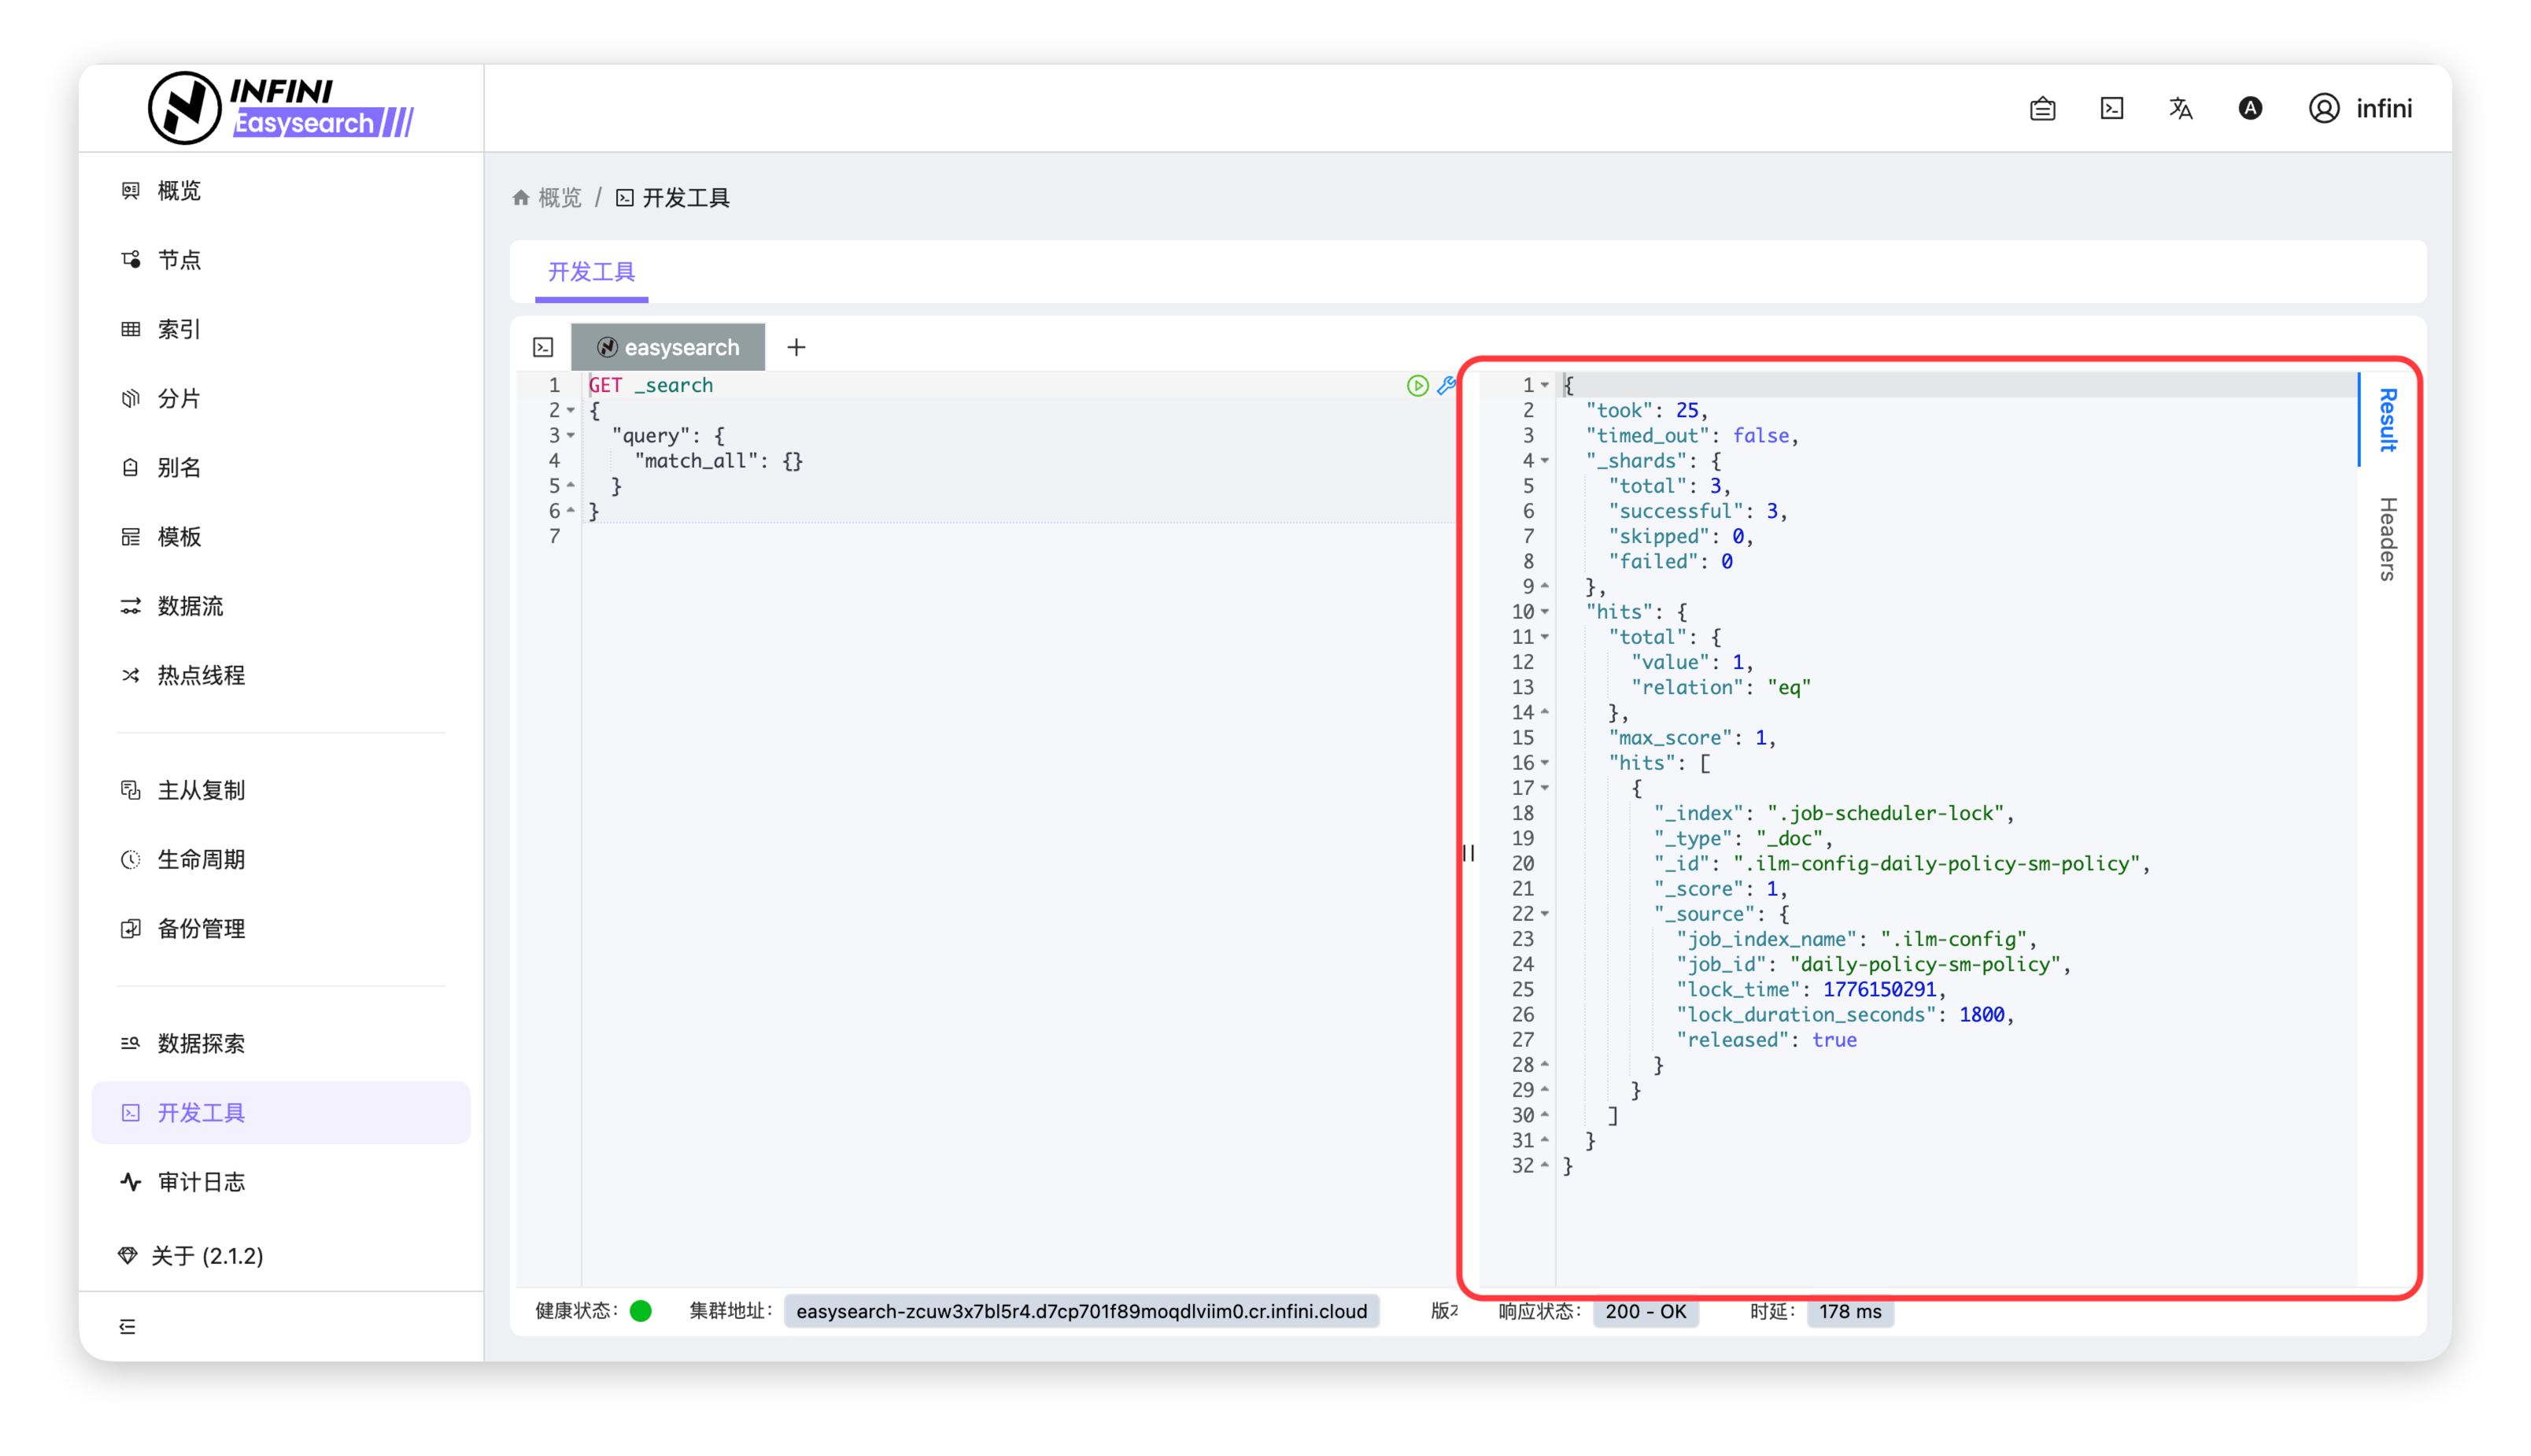Run the GET _search request
This screenshot has height=1456, width=2531.
click(1417, 385)
